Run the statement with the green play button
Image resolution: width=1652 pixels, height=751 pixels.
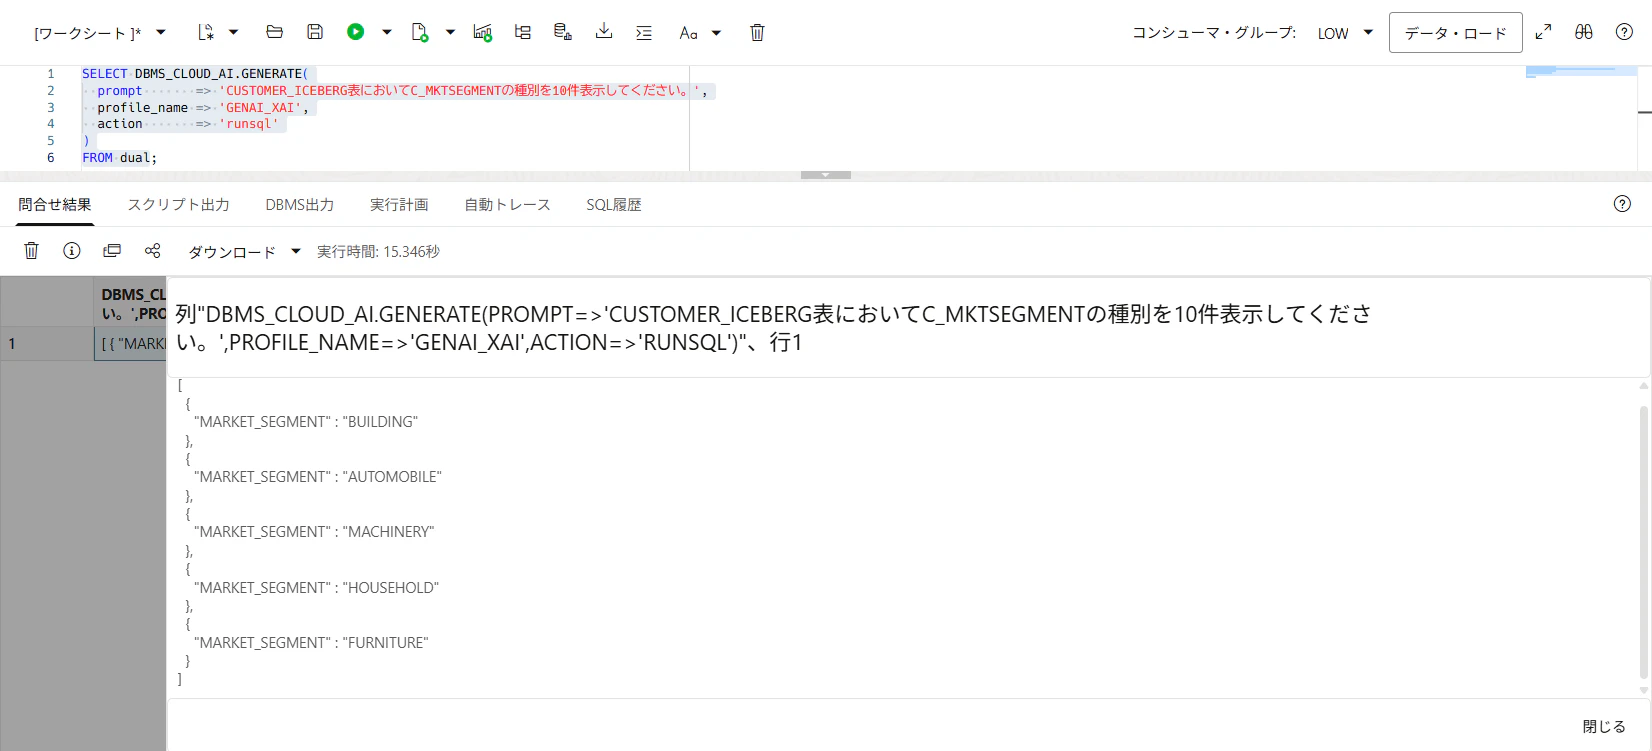pos(356,32)
